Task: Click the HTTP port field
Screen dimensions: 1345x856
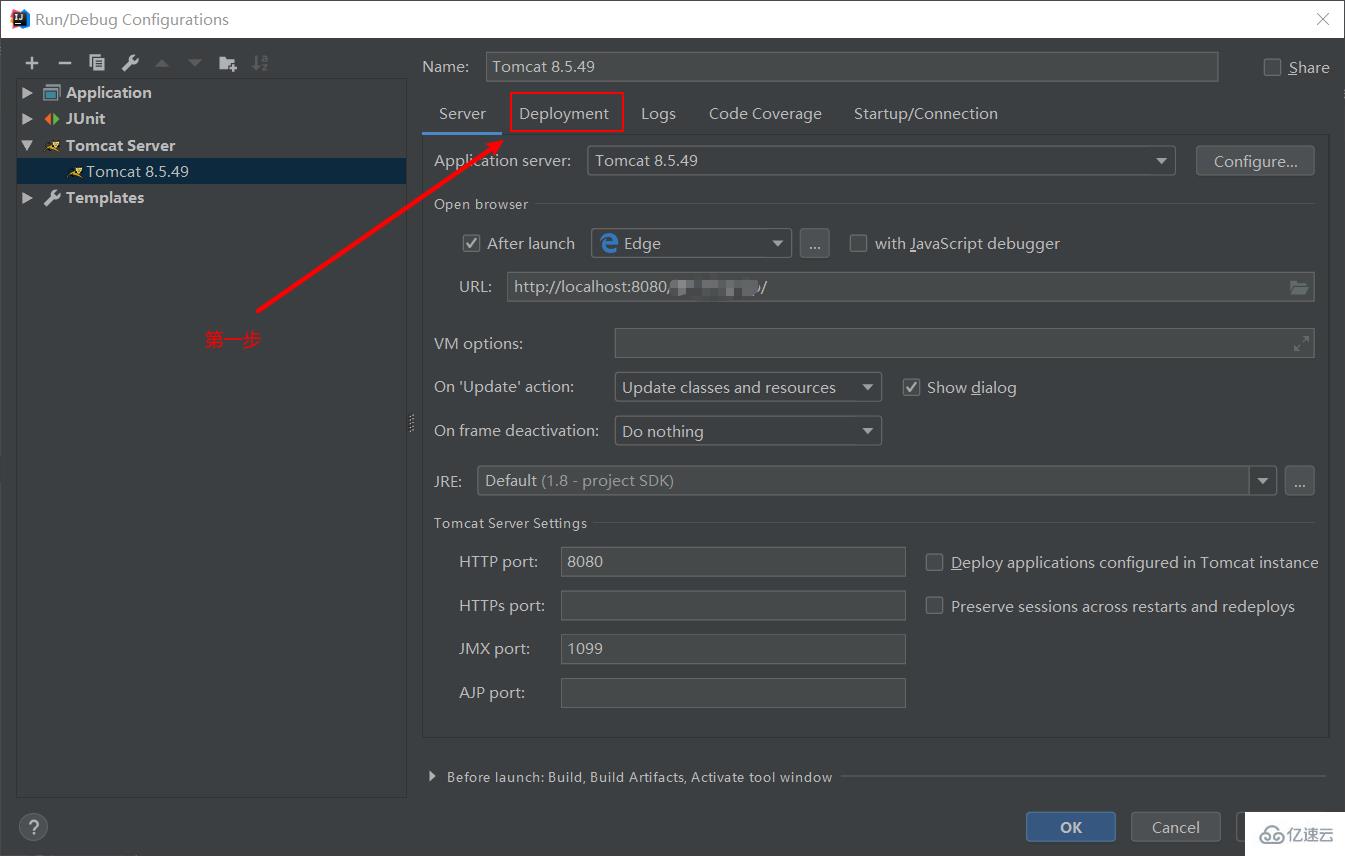Action: point(733,561)
